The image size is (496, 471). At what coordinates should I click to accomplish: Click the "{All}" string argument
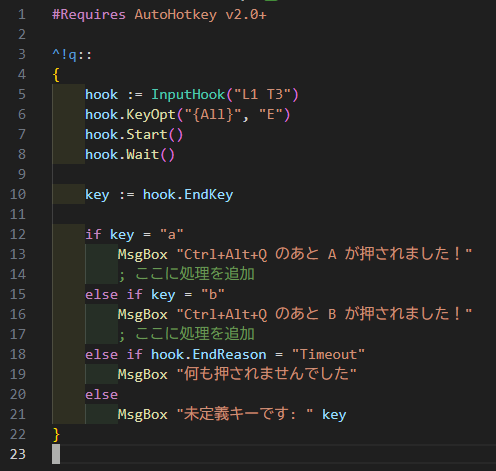[213, 115]
